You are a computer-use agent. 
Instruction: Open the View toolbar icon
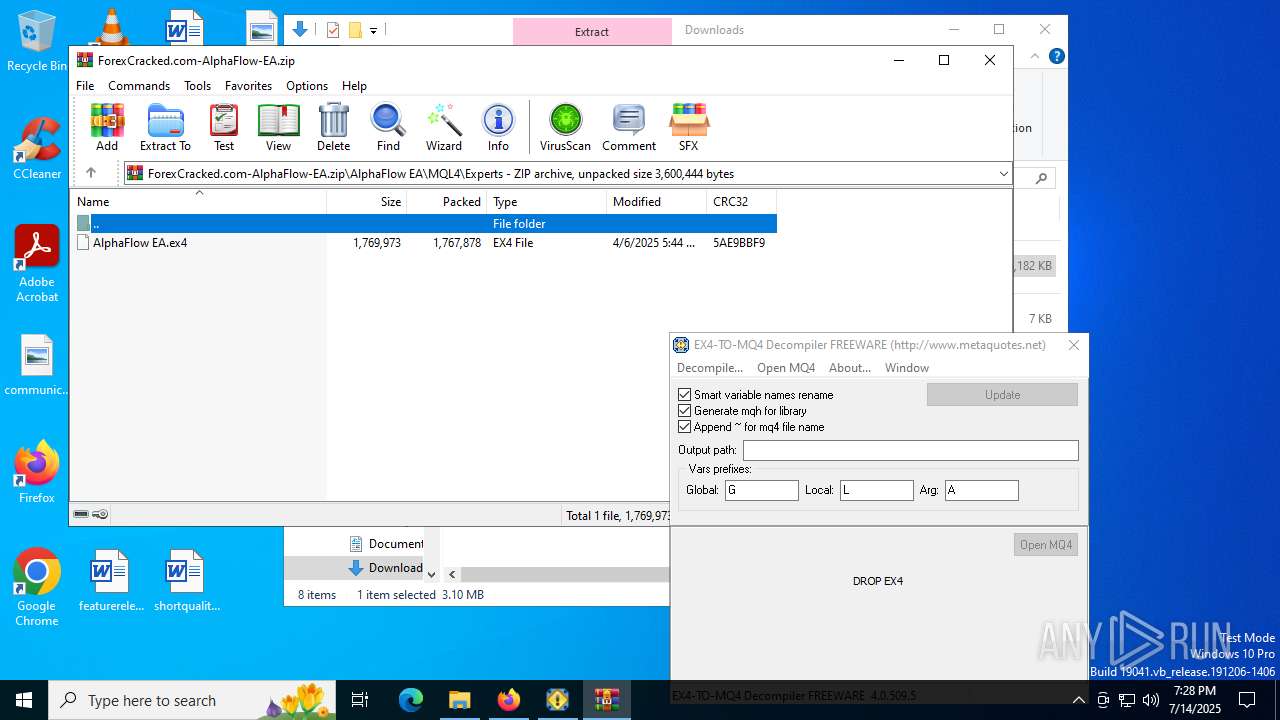pyautogui.click(x=278, y=127)
